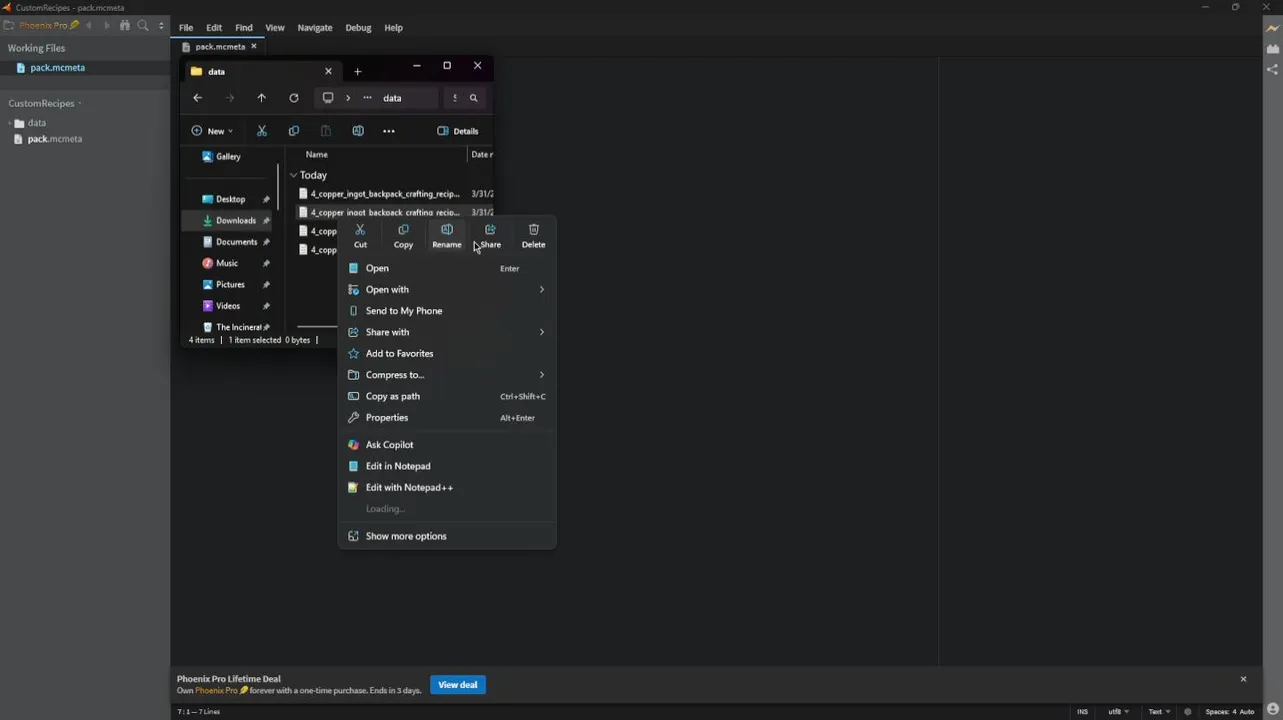Viewport: 1283px width, 720px height.
Task: Open Desktop in Explorer sidebar
Action: [230, 199]
